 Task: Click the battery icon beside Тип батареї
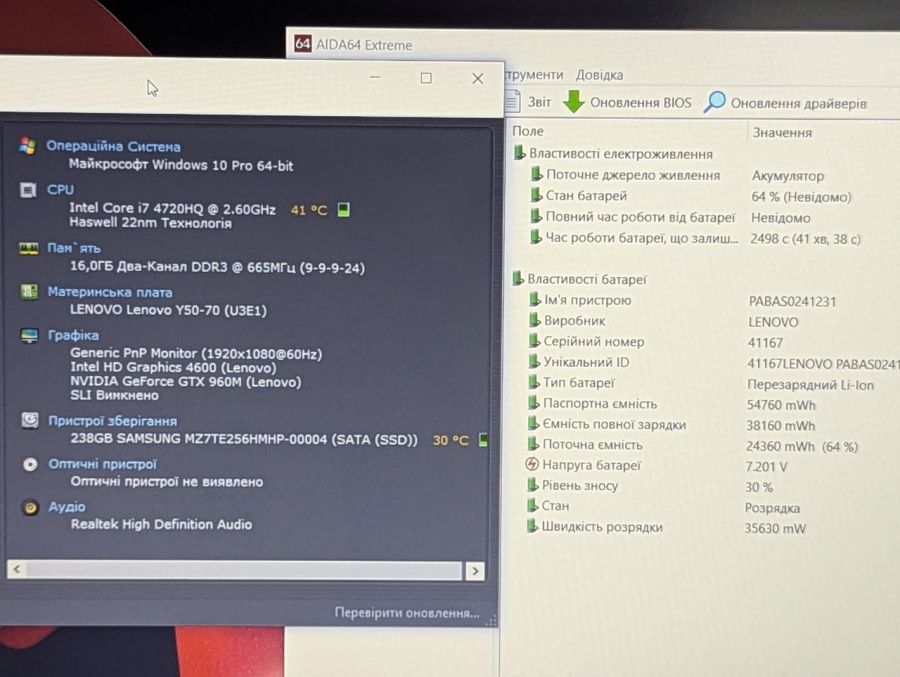click(534, 382)
